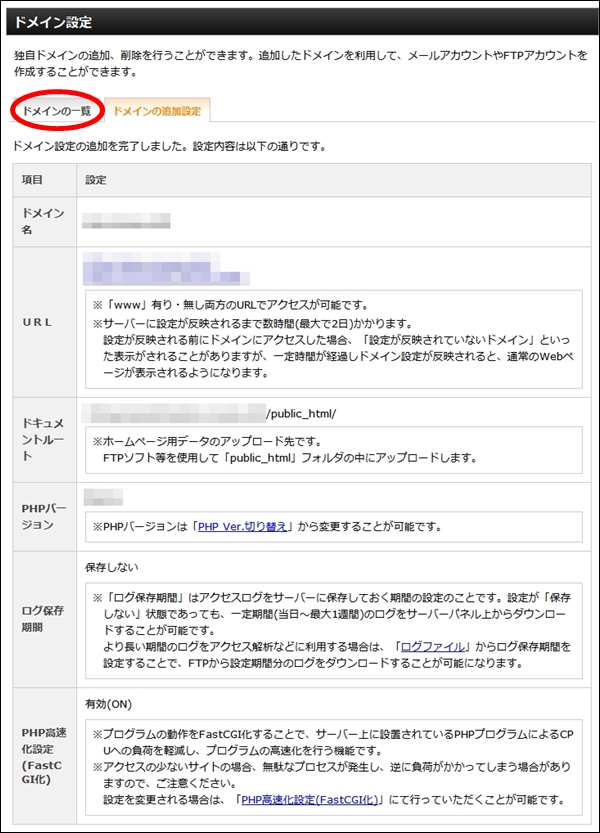Screen dimensions: 600x833
Task: Select the ドメインの追加設定 tab
Action: point(157,111)
